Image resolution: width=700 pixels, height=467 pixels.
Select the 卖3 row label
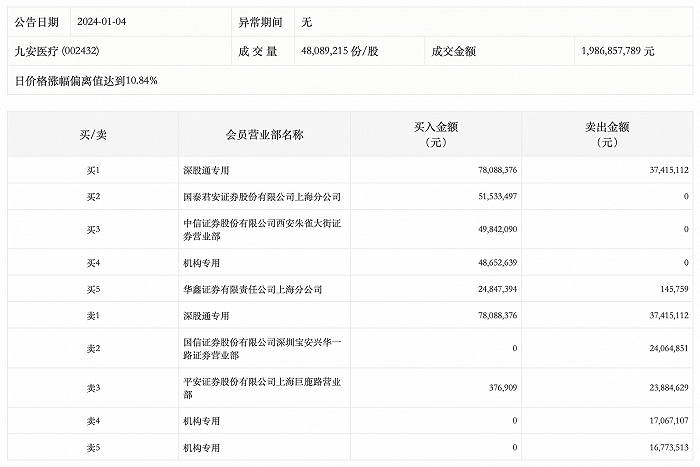(93, 388)
